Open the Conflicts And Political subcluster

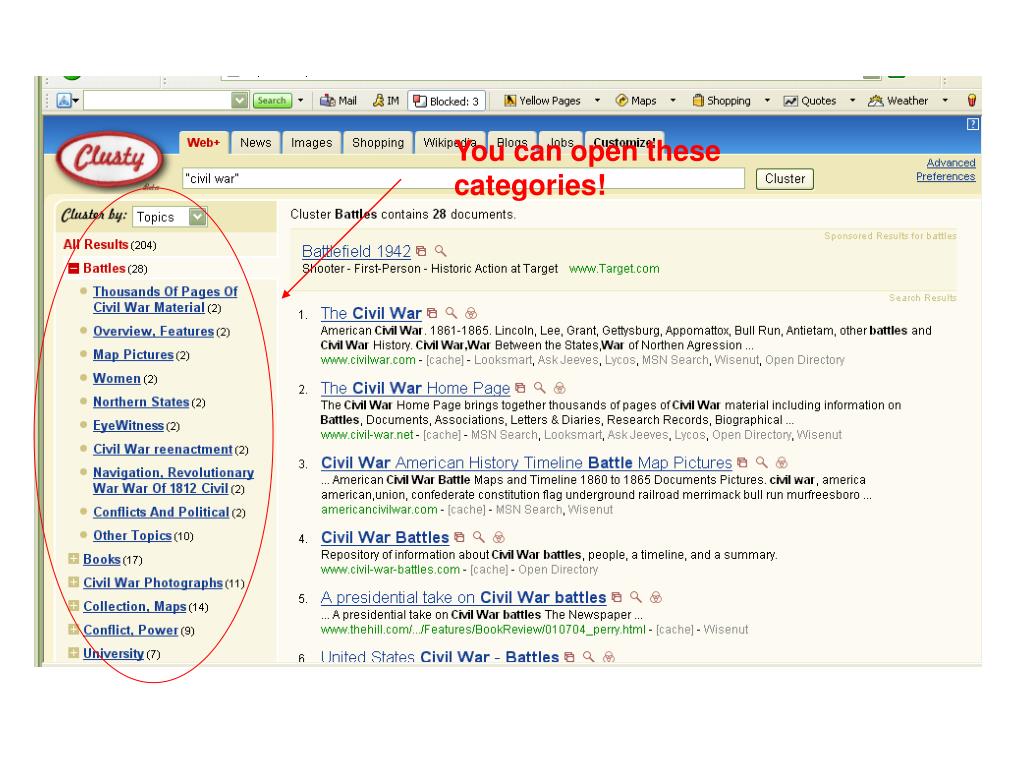click(x=161, y=512)
